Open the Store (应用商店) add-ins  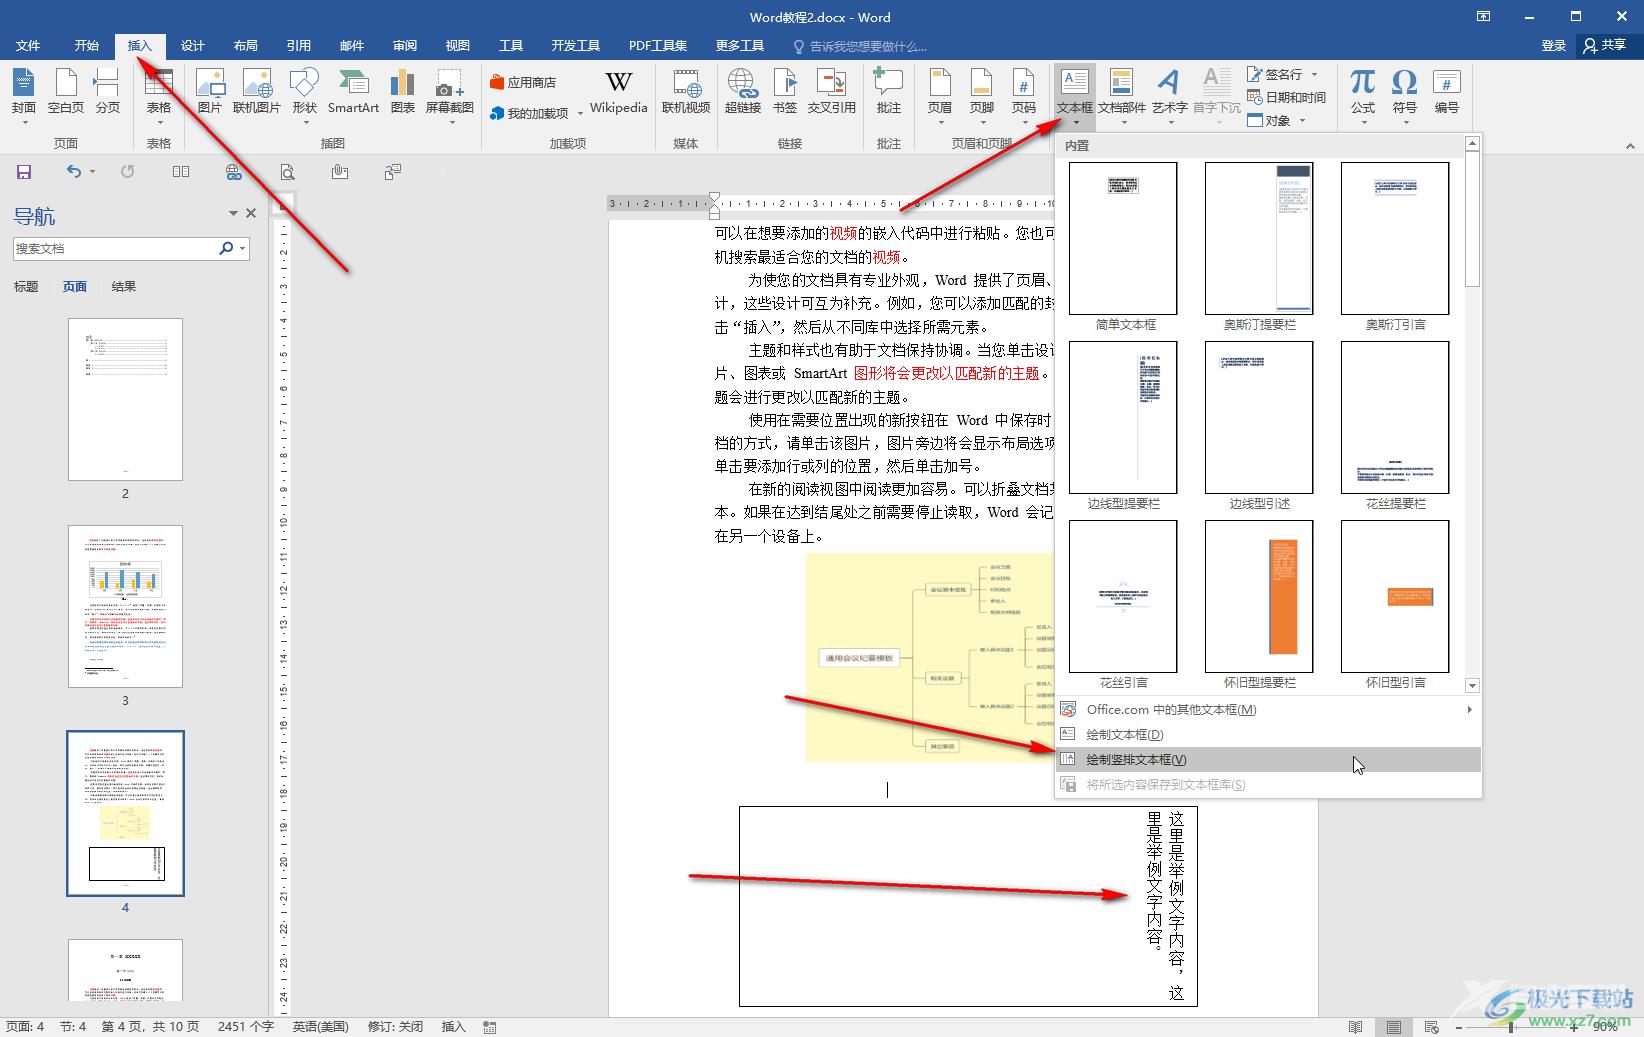tap(523, 82)
